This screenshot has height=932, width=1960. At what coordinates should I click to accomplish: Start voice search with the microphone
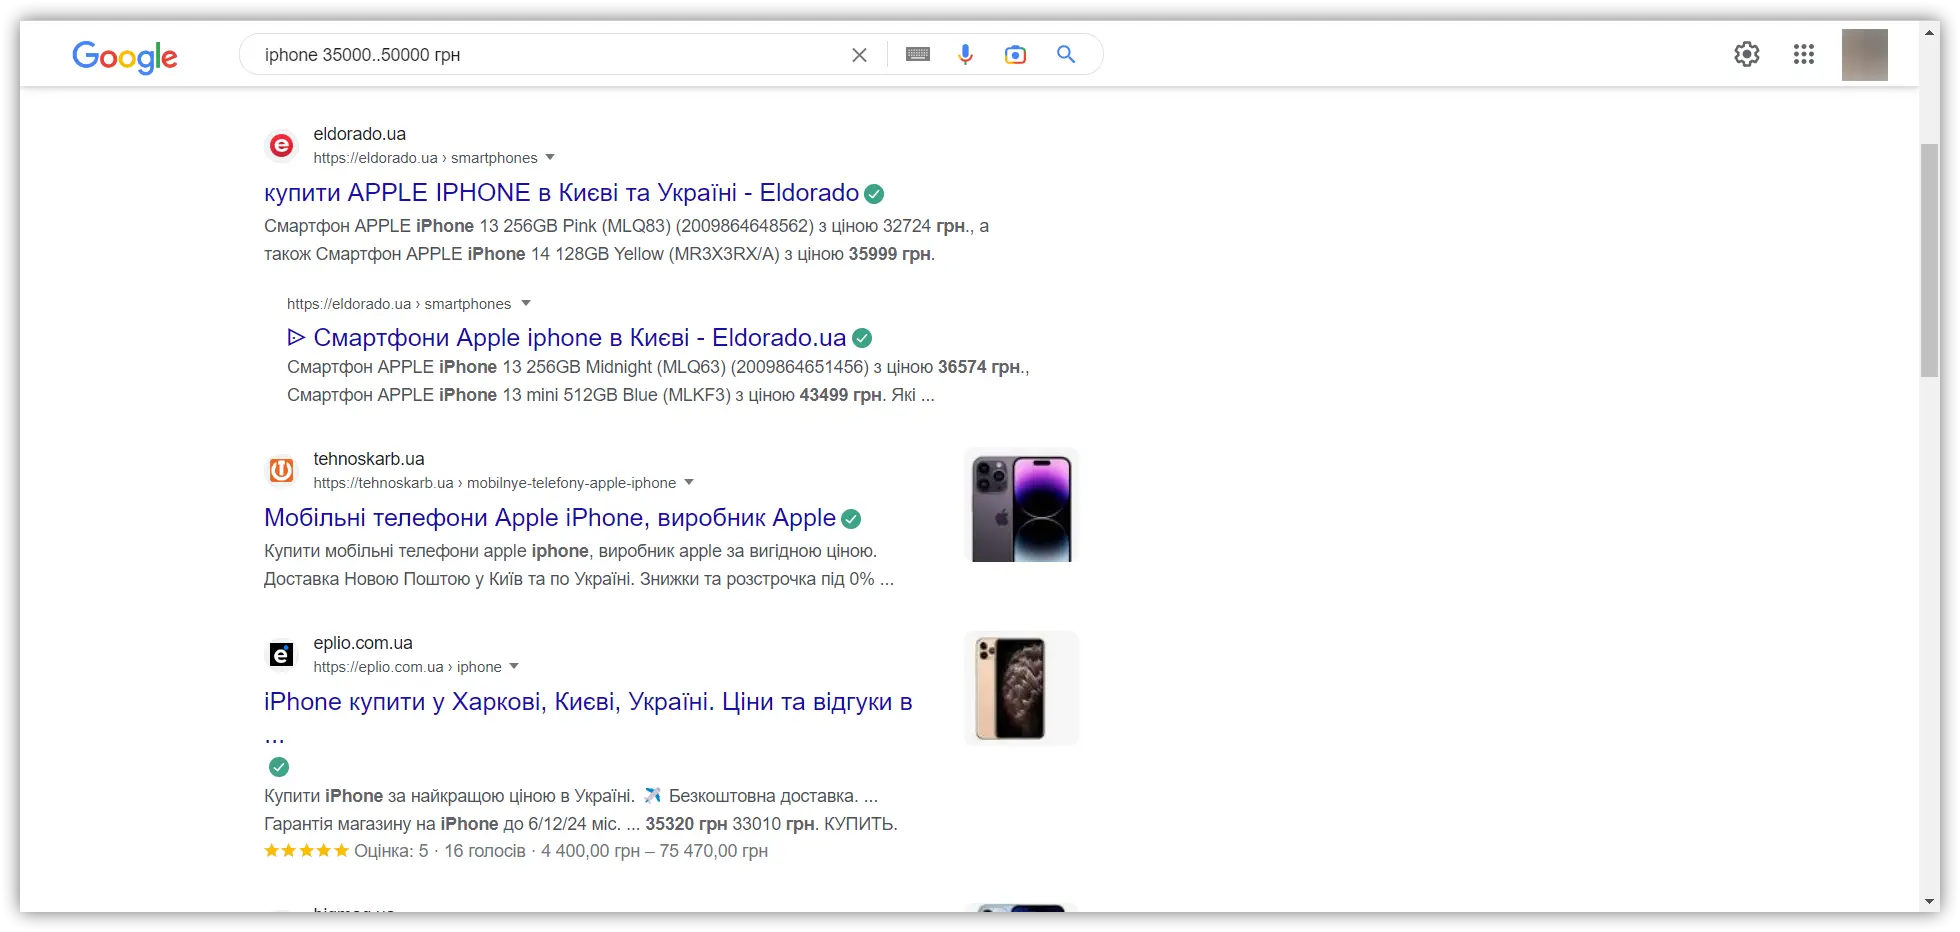(965, 55)
